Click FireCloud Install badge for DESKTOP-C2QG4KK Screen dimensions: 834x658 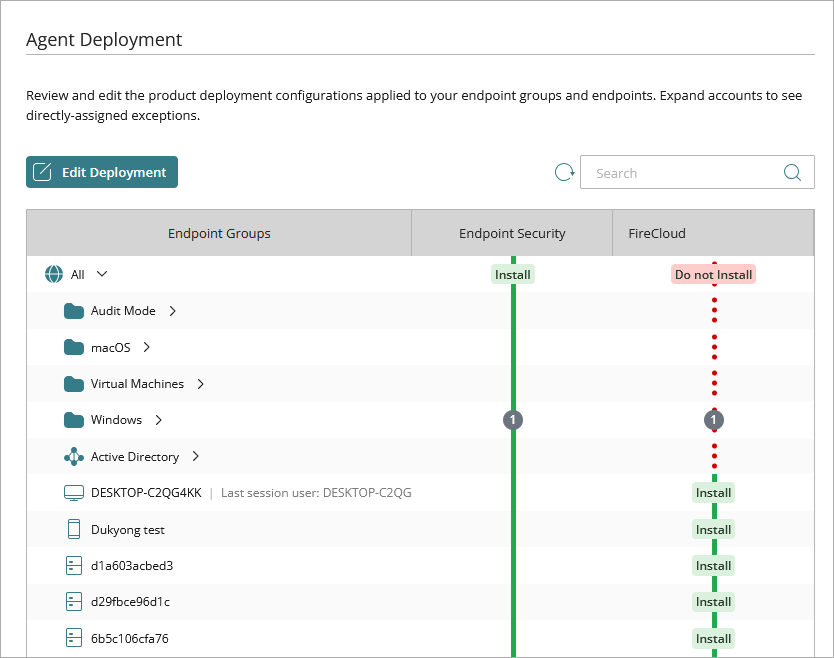pyautogui.click(x=713, y=493)
